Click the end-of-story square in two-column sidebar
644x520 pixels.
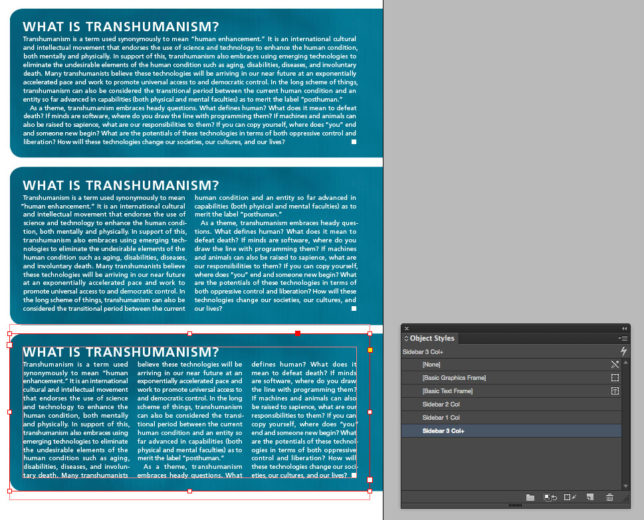[354, 308]
